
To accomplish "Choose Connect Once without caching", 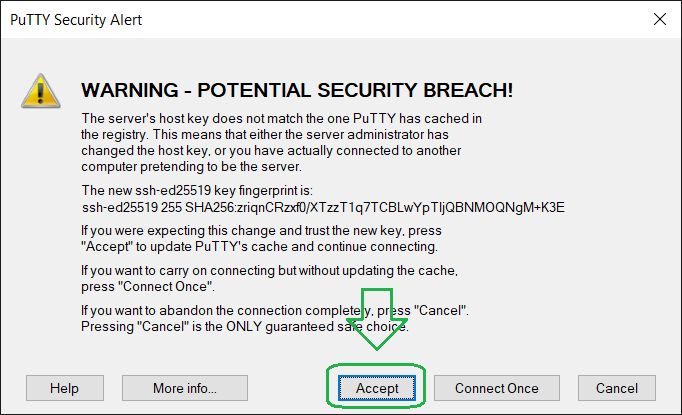I will (x=496, y=388).
